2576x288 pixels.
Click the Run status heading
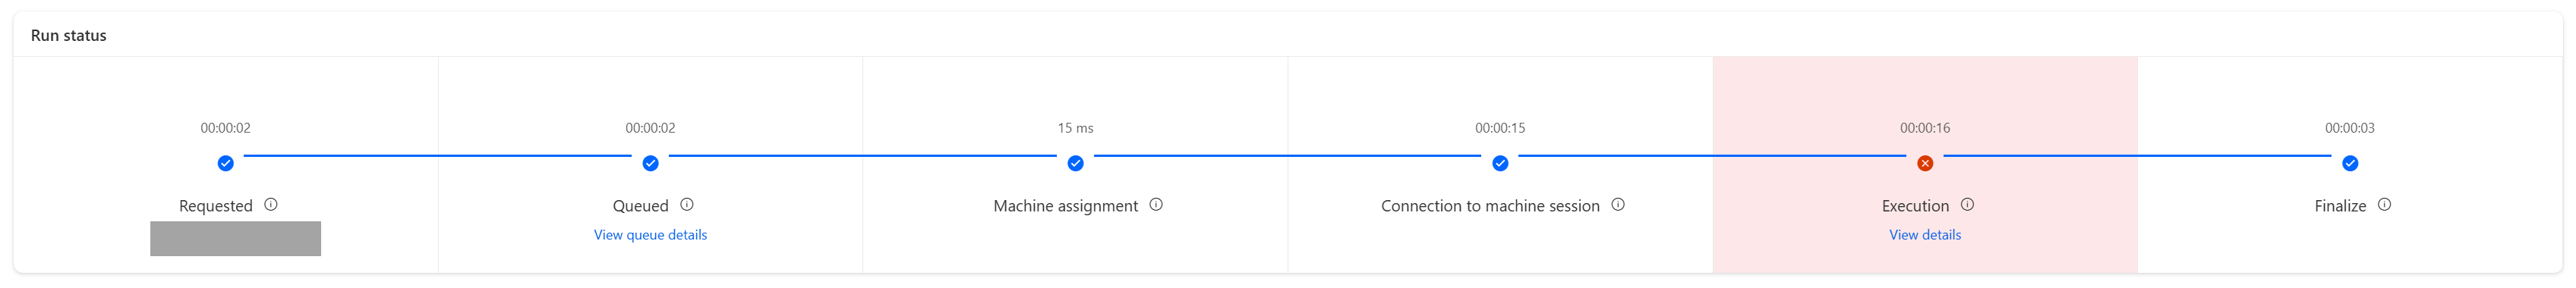(69, 35)
